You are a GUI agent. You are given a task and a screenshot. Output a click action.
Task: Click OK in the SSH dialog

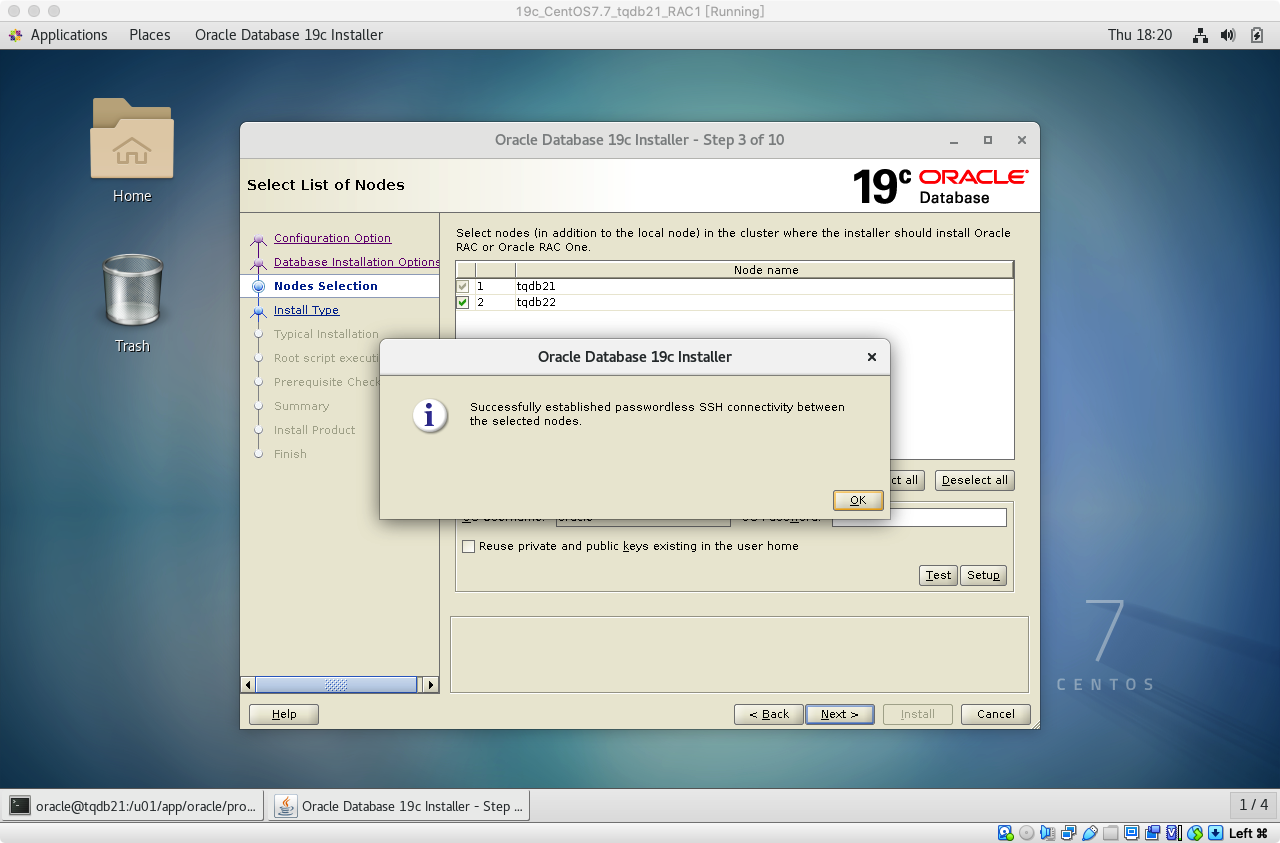pyautogui.click(x=858, y=500)
